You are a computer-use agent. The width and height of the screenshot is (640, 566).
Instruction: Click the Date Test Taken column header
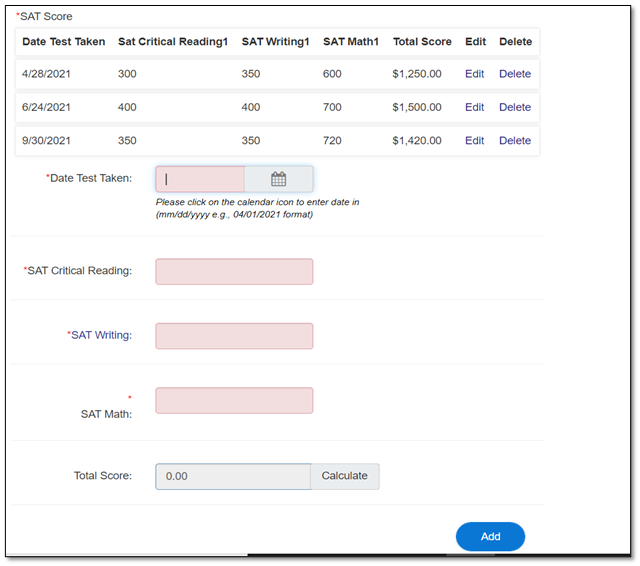(63, 42)
